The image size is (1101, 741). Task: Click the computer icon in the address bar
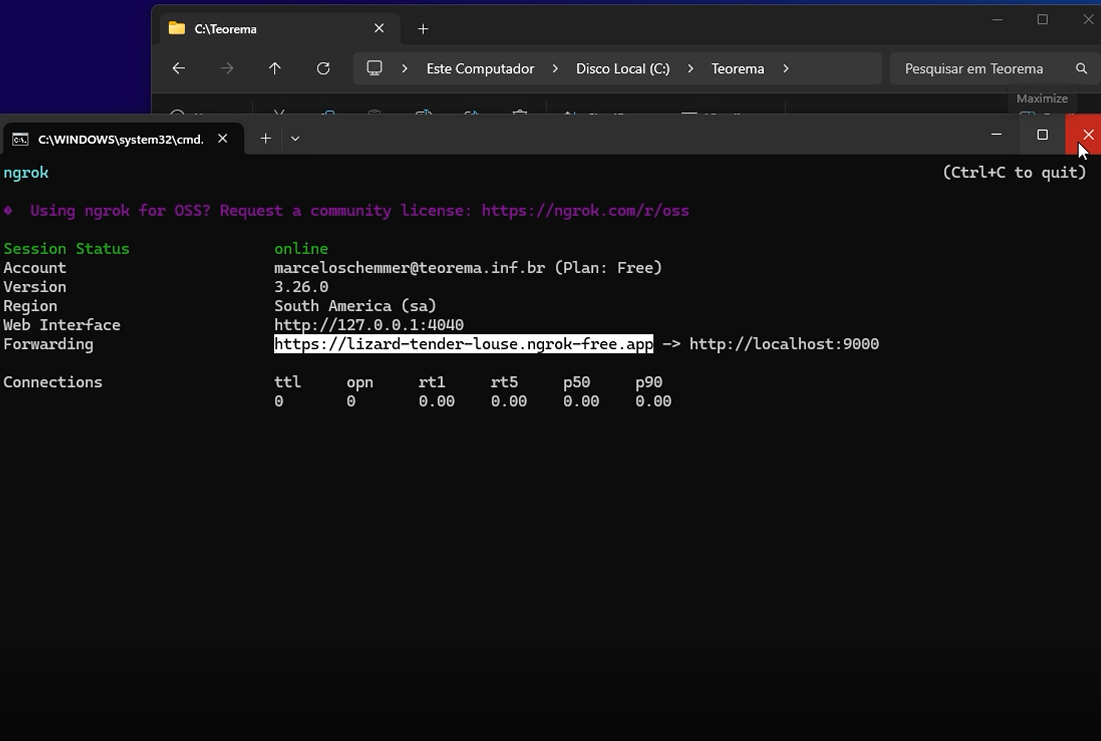click(374, 68)
